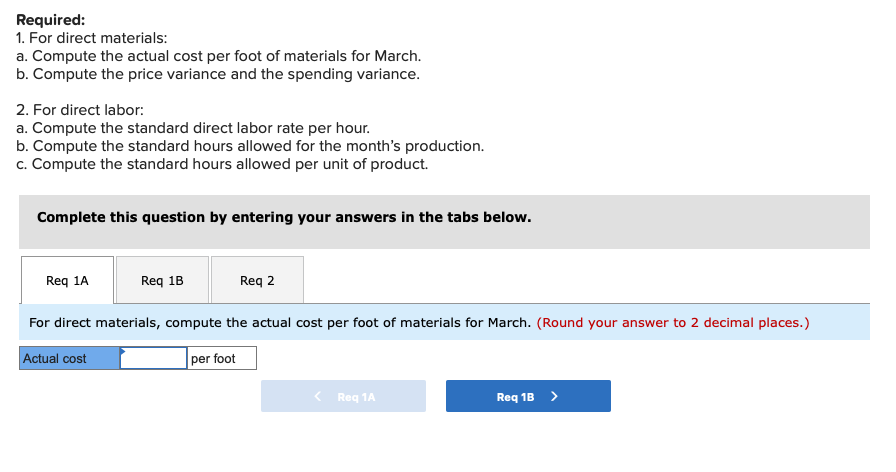
Task: Switch to the Req 1A tab
Action: pyautogui.click(x=67, y=281)
